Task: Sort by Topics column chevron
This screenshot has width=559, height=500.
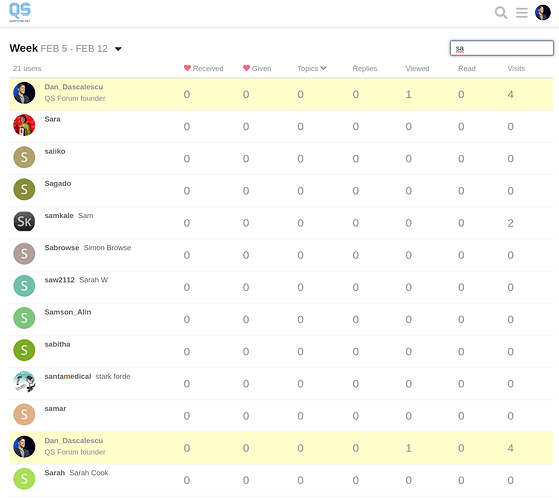Action: click(x=324, y=68)
